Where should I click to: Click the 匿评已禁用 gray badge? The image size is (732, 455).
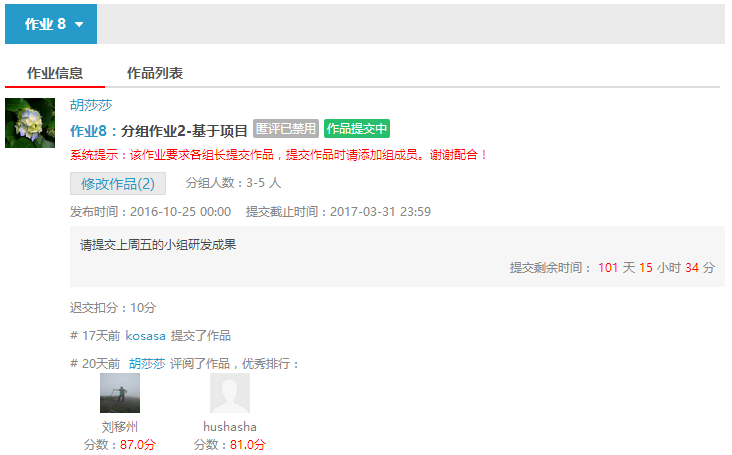pos(286,128)
